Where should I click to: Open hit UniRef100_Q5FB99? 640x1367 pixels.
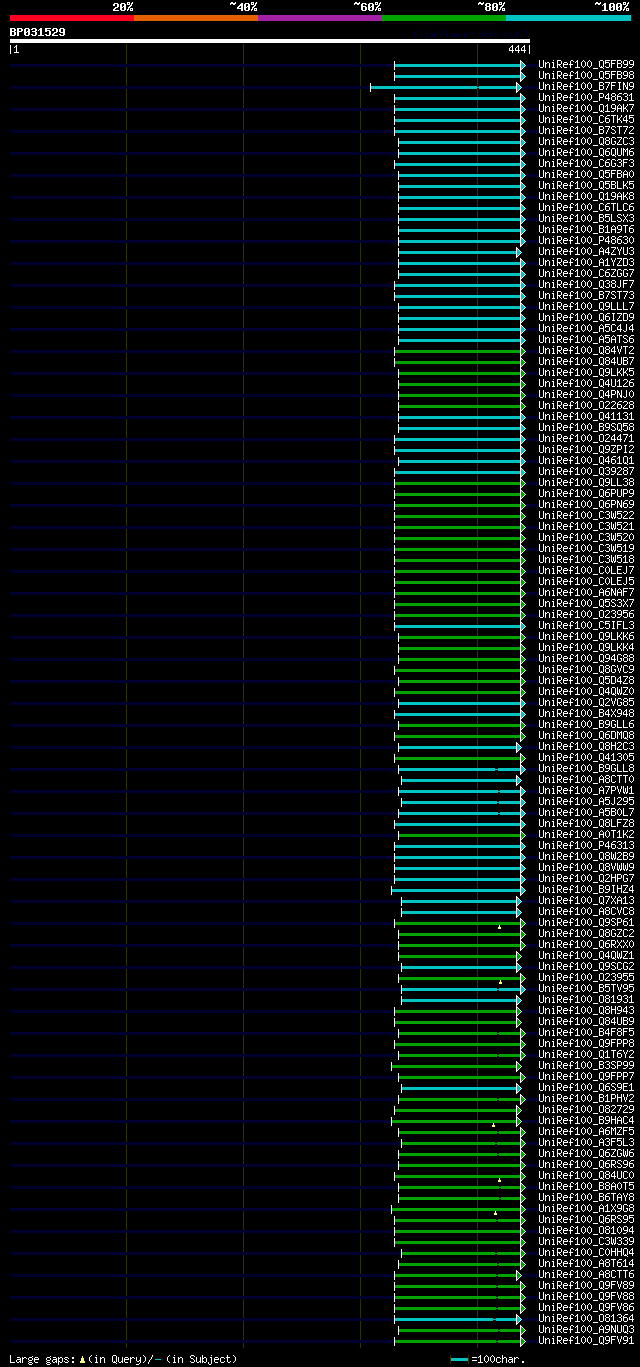pyautogui.click(x=586, y=64)
